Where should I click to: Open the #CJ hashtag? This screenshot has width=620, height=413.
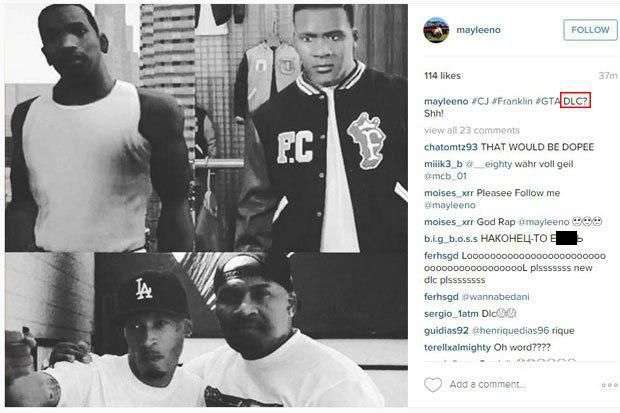(480, 101)
